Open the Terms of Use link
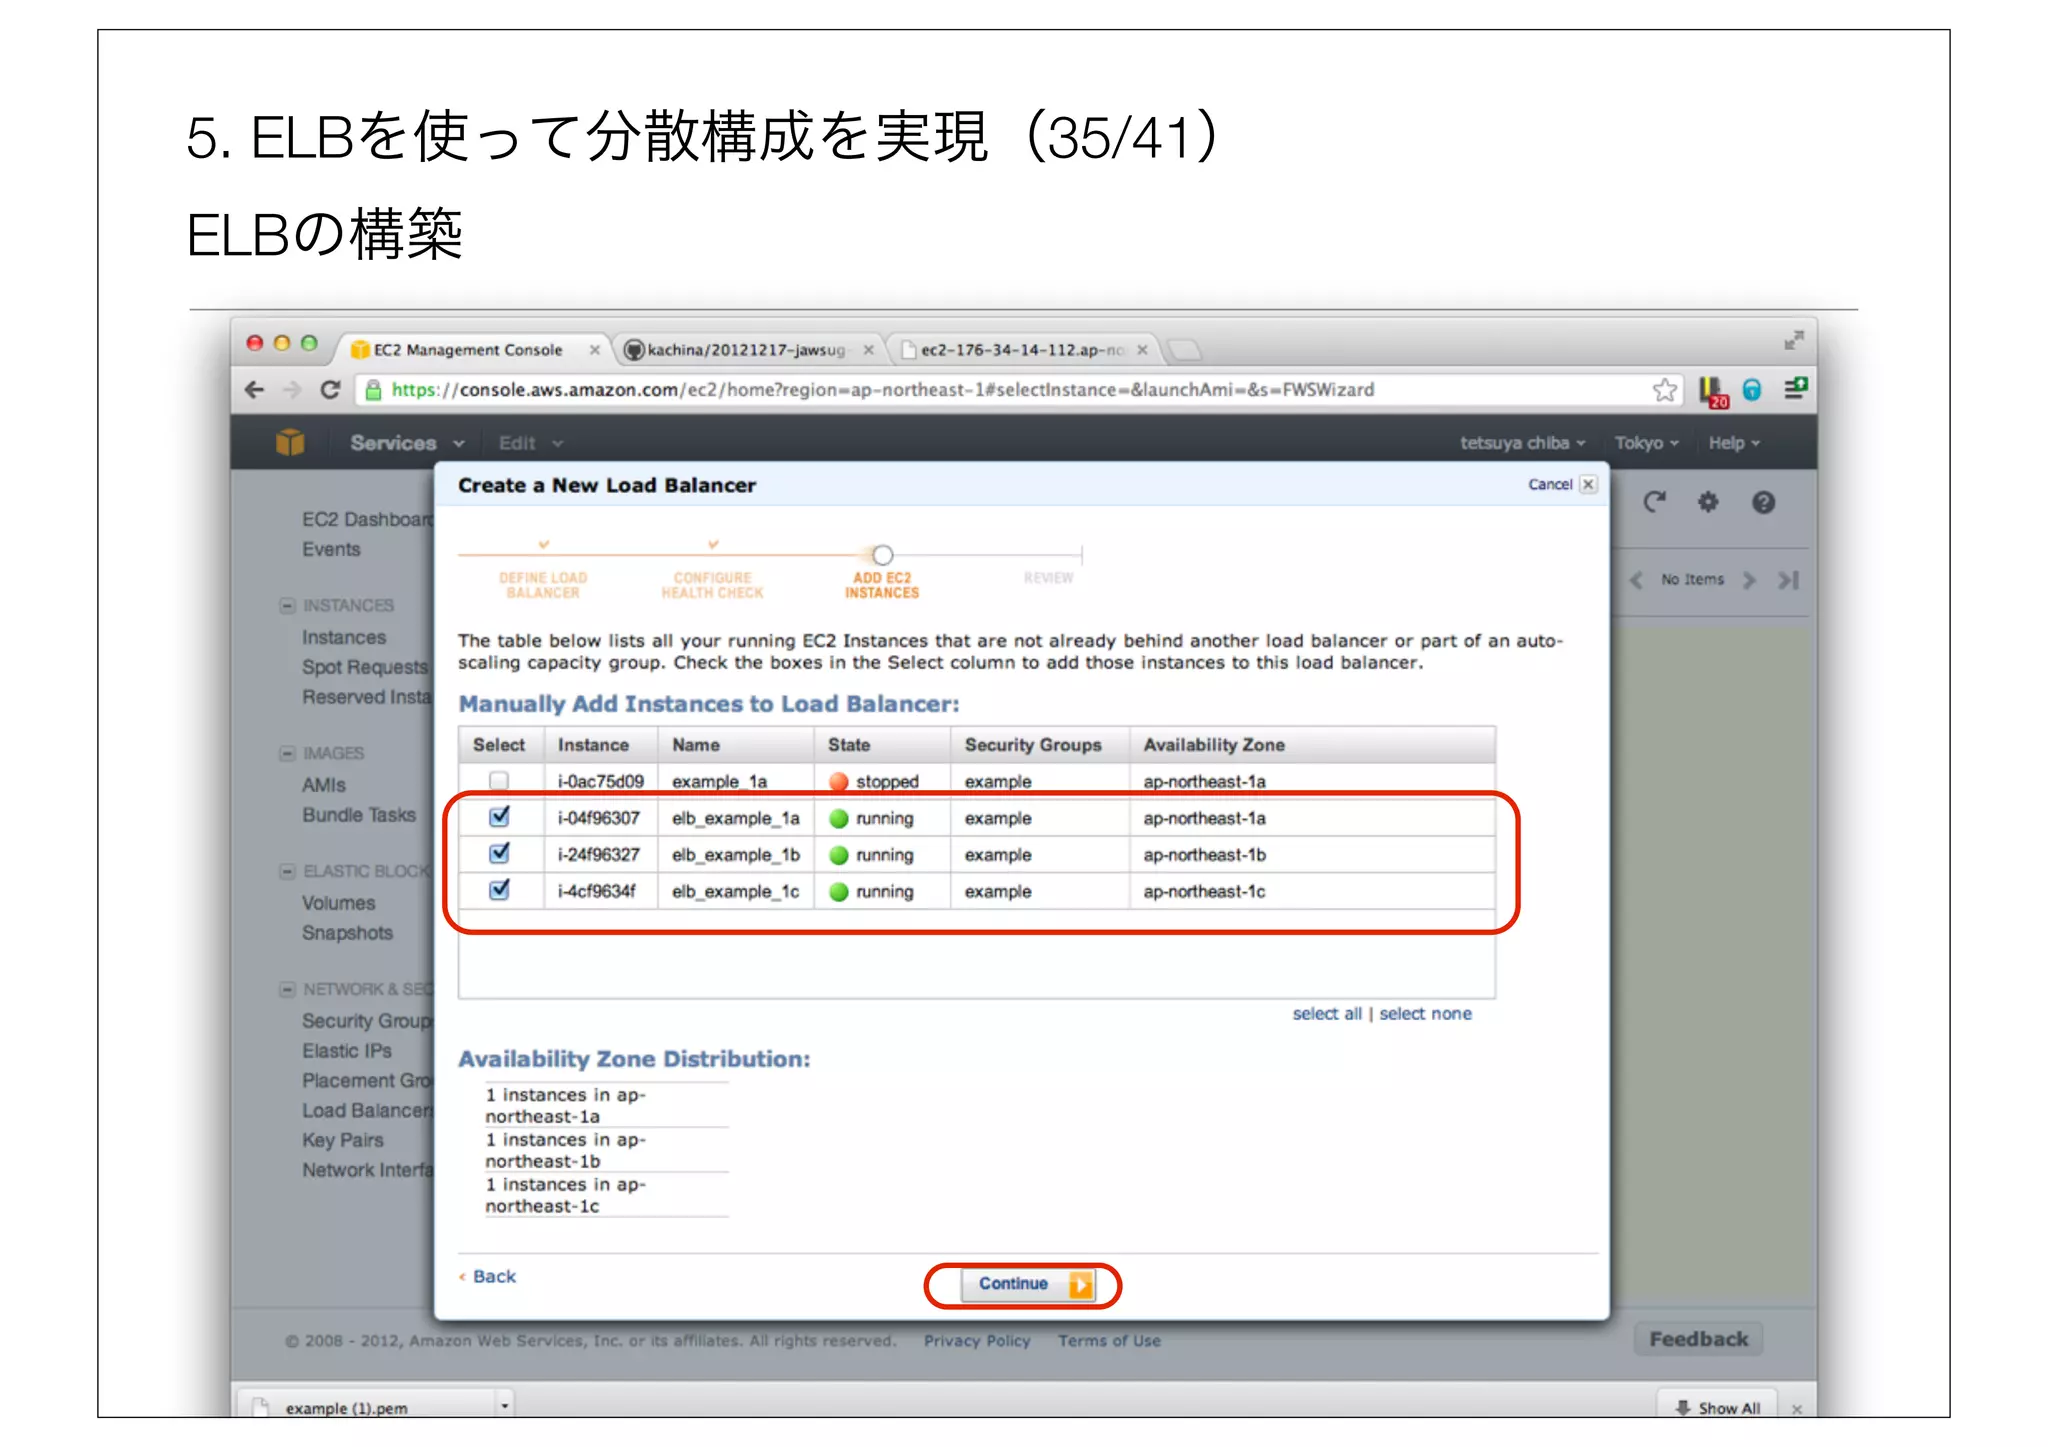The height and width of the screenshot is (1447, 2048). [x=1109, y=1341]
